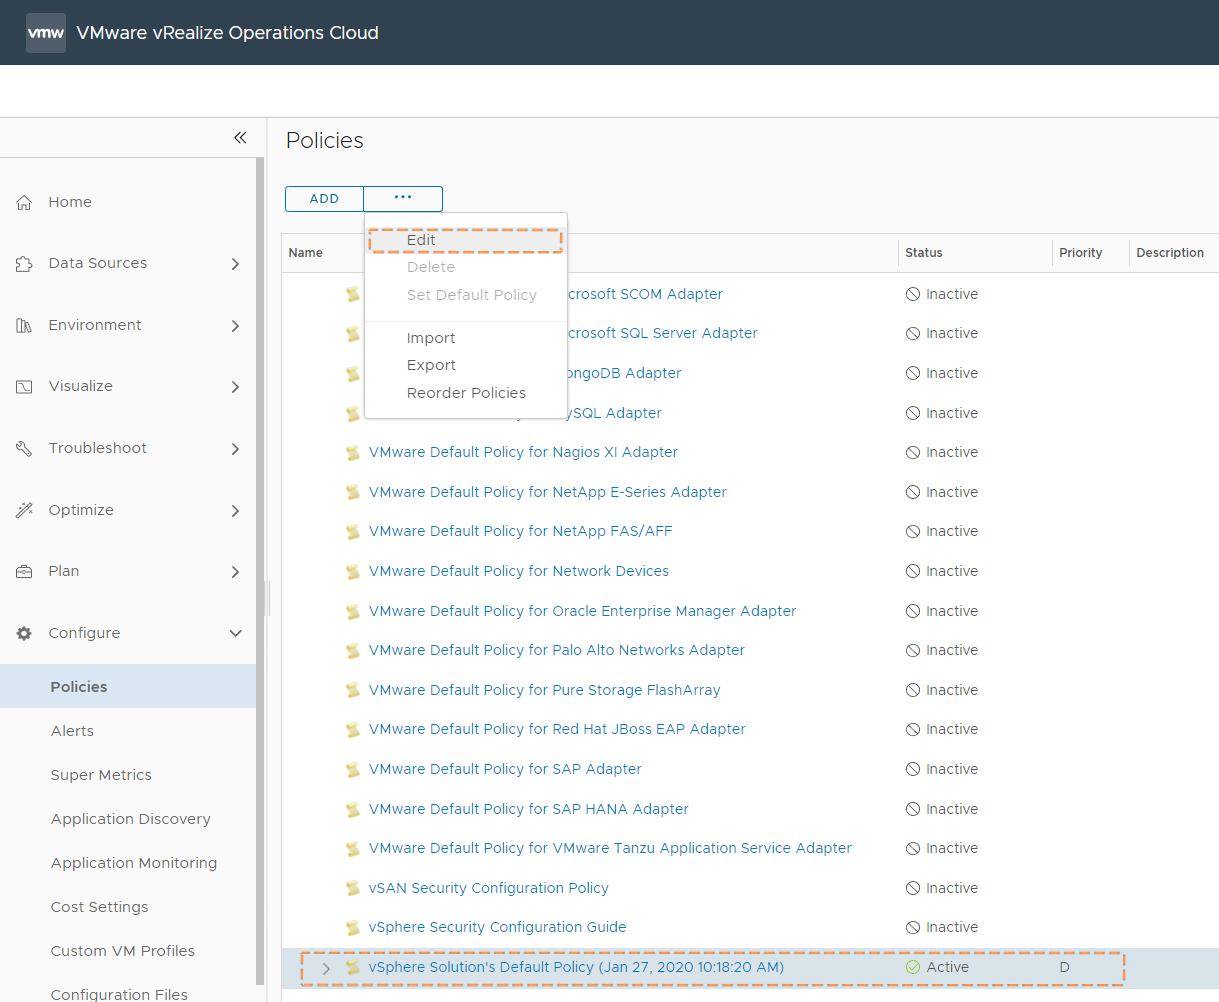Screen dimensions: 1219x1002
Task: Click priority value D in vSphere Solution's row
Action: coord(1065,967)
